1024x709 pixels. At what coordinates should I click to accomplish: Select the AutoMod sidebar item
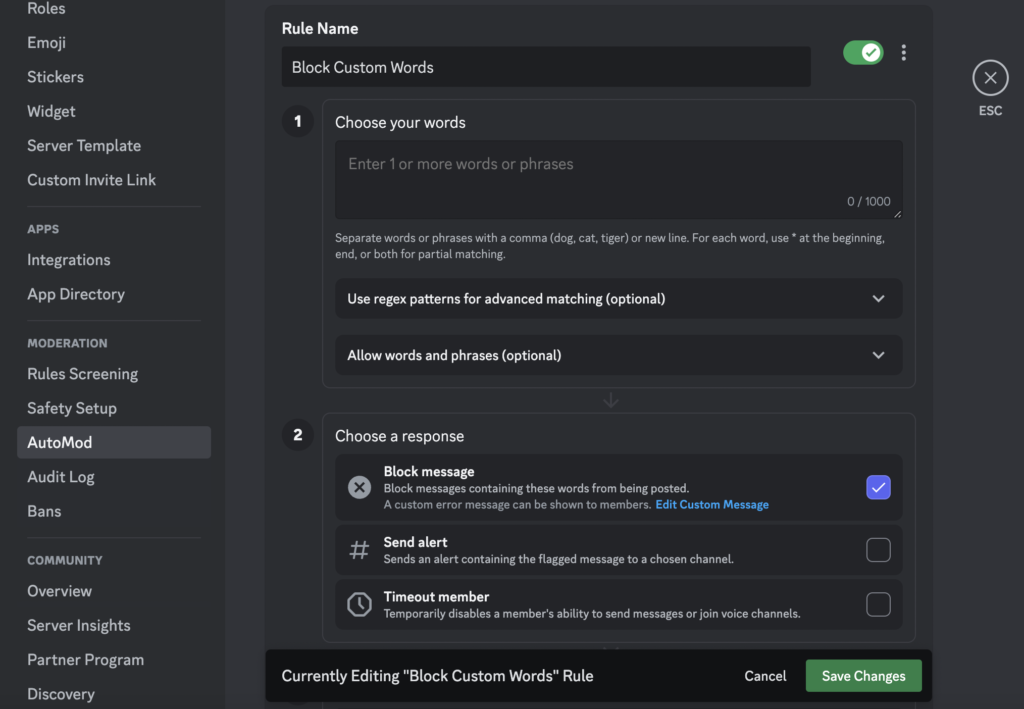(x=114, y=443)
